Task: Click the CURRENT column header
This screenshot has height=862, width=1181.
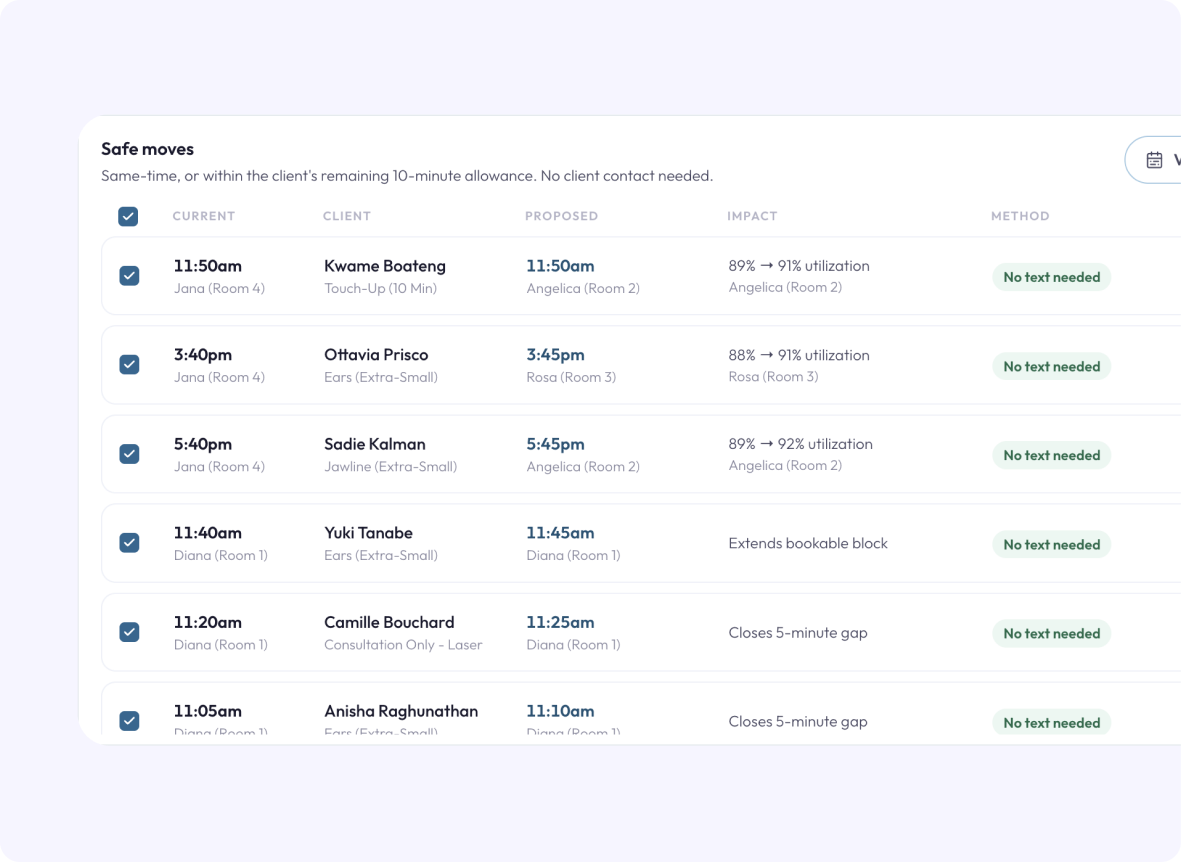Action: pos(203,216)
